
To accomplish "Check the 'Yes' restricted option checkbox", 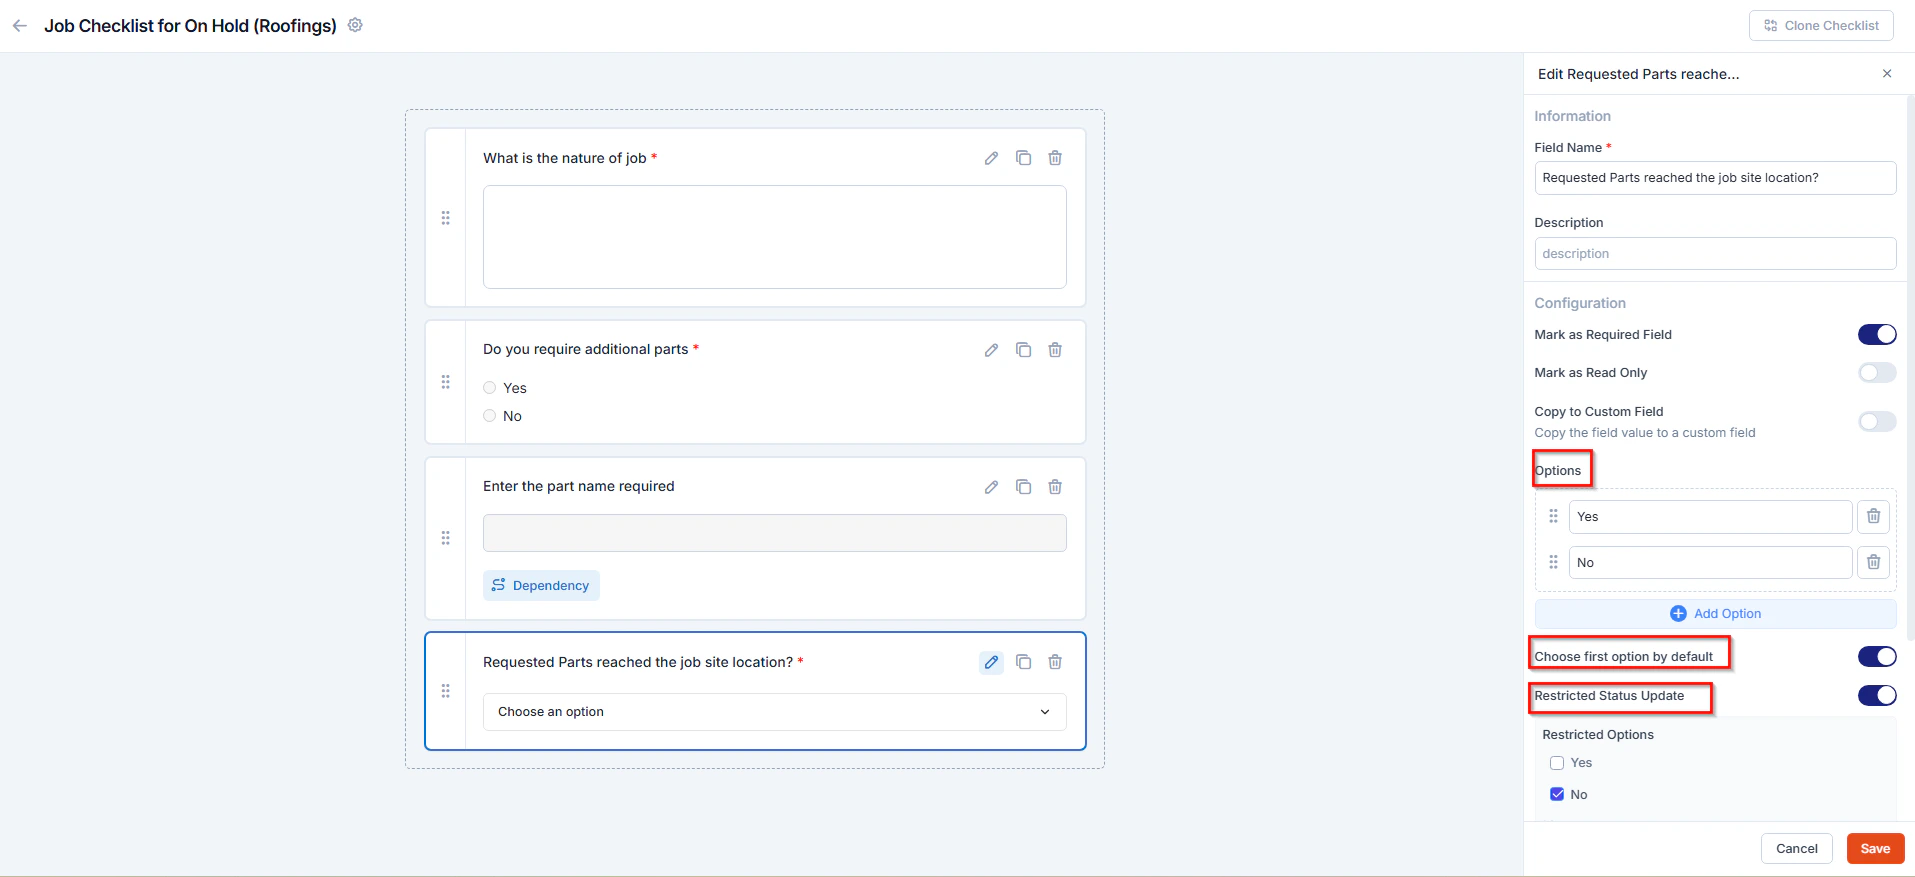I will [x=1557, y=763].
